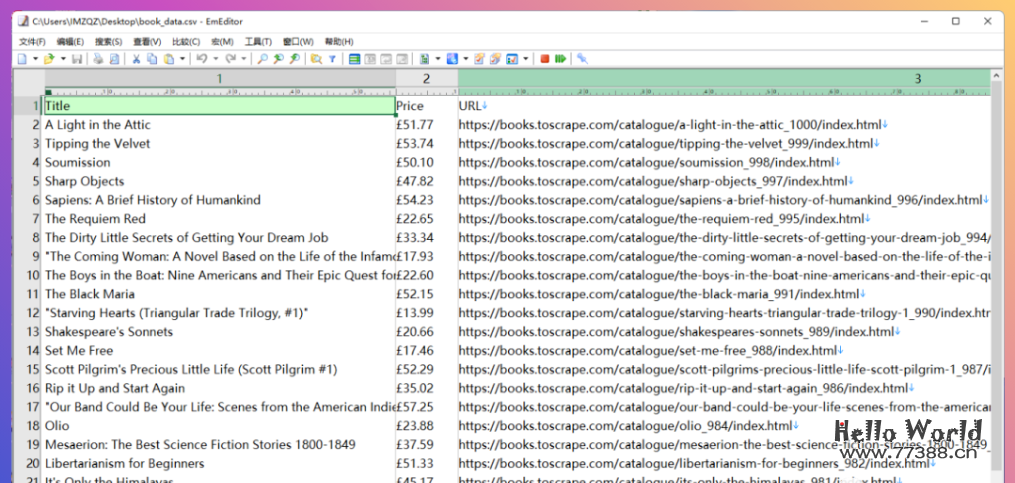1015x483 pixels.
Task: Open the Paste options dropdown arrow
Action: [182, 59]
